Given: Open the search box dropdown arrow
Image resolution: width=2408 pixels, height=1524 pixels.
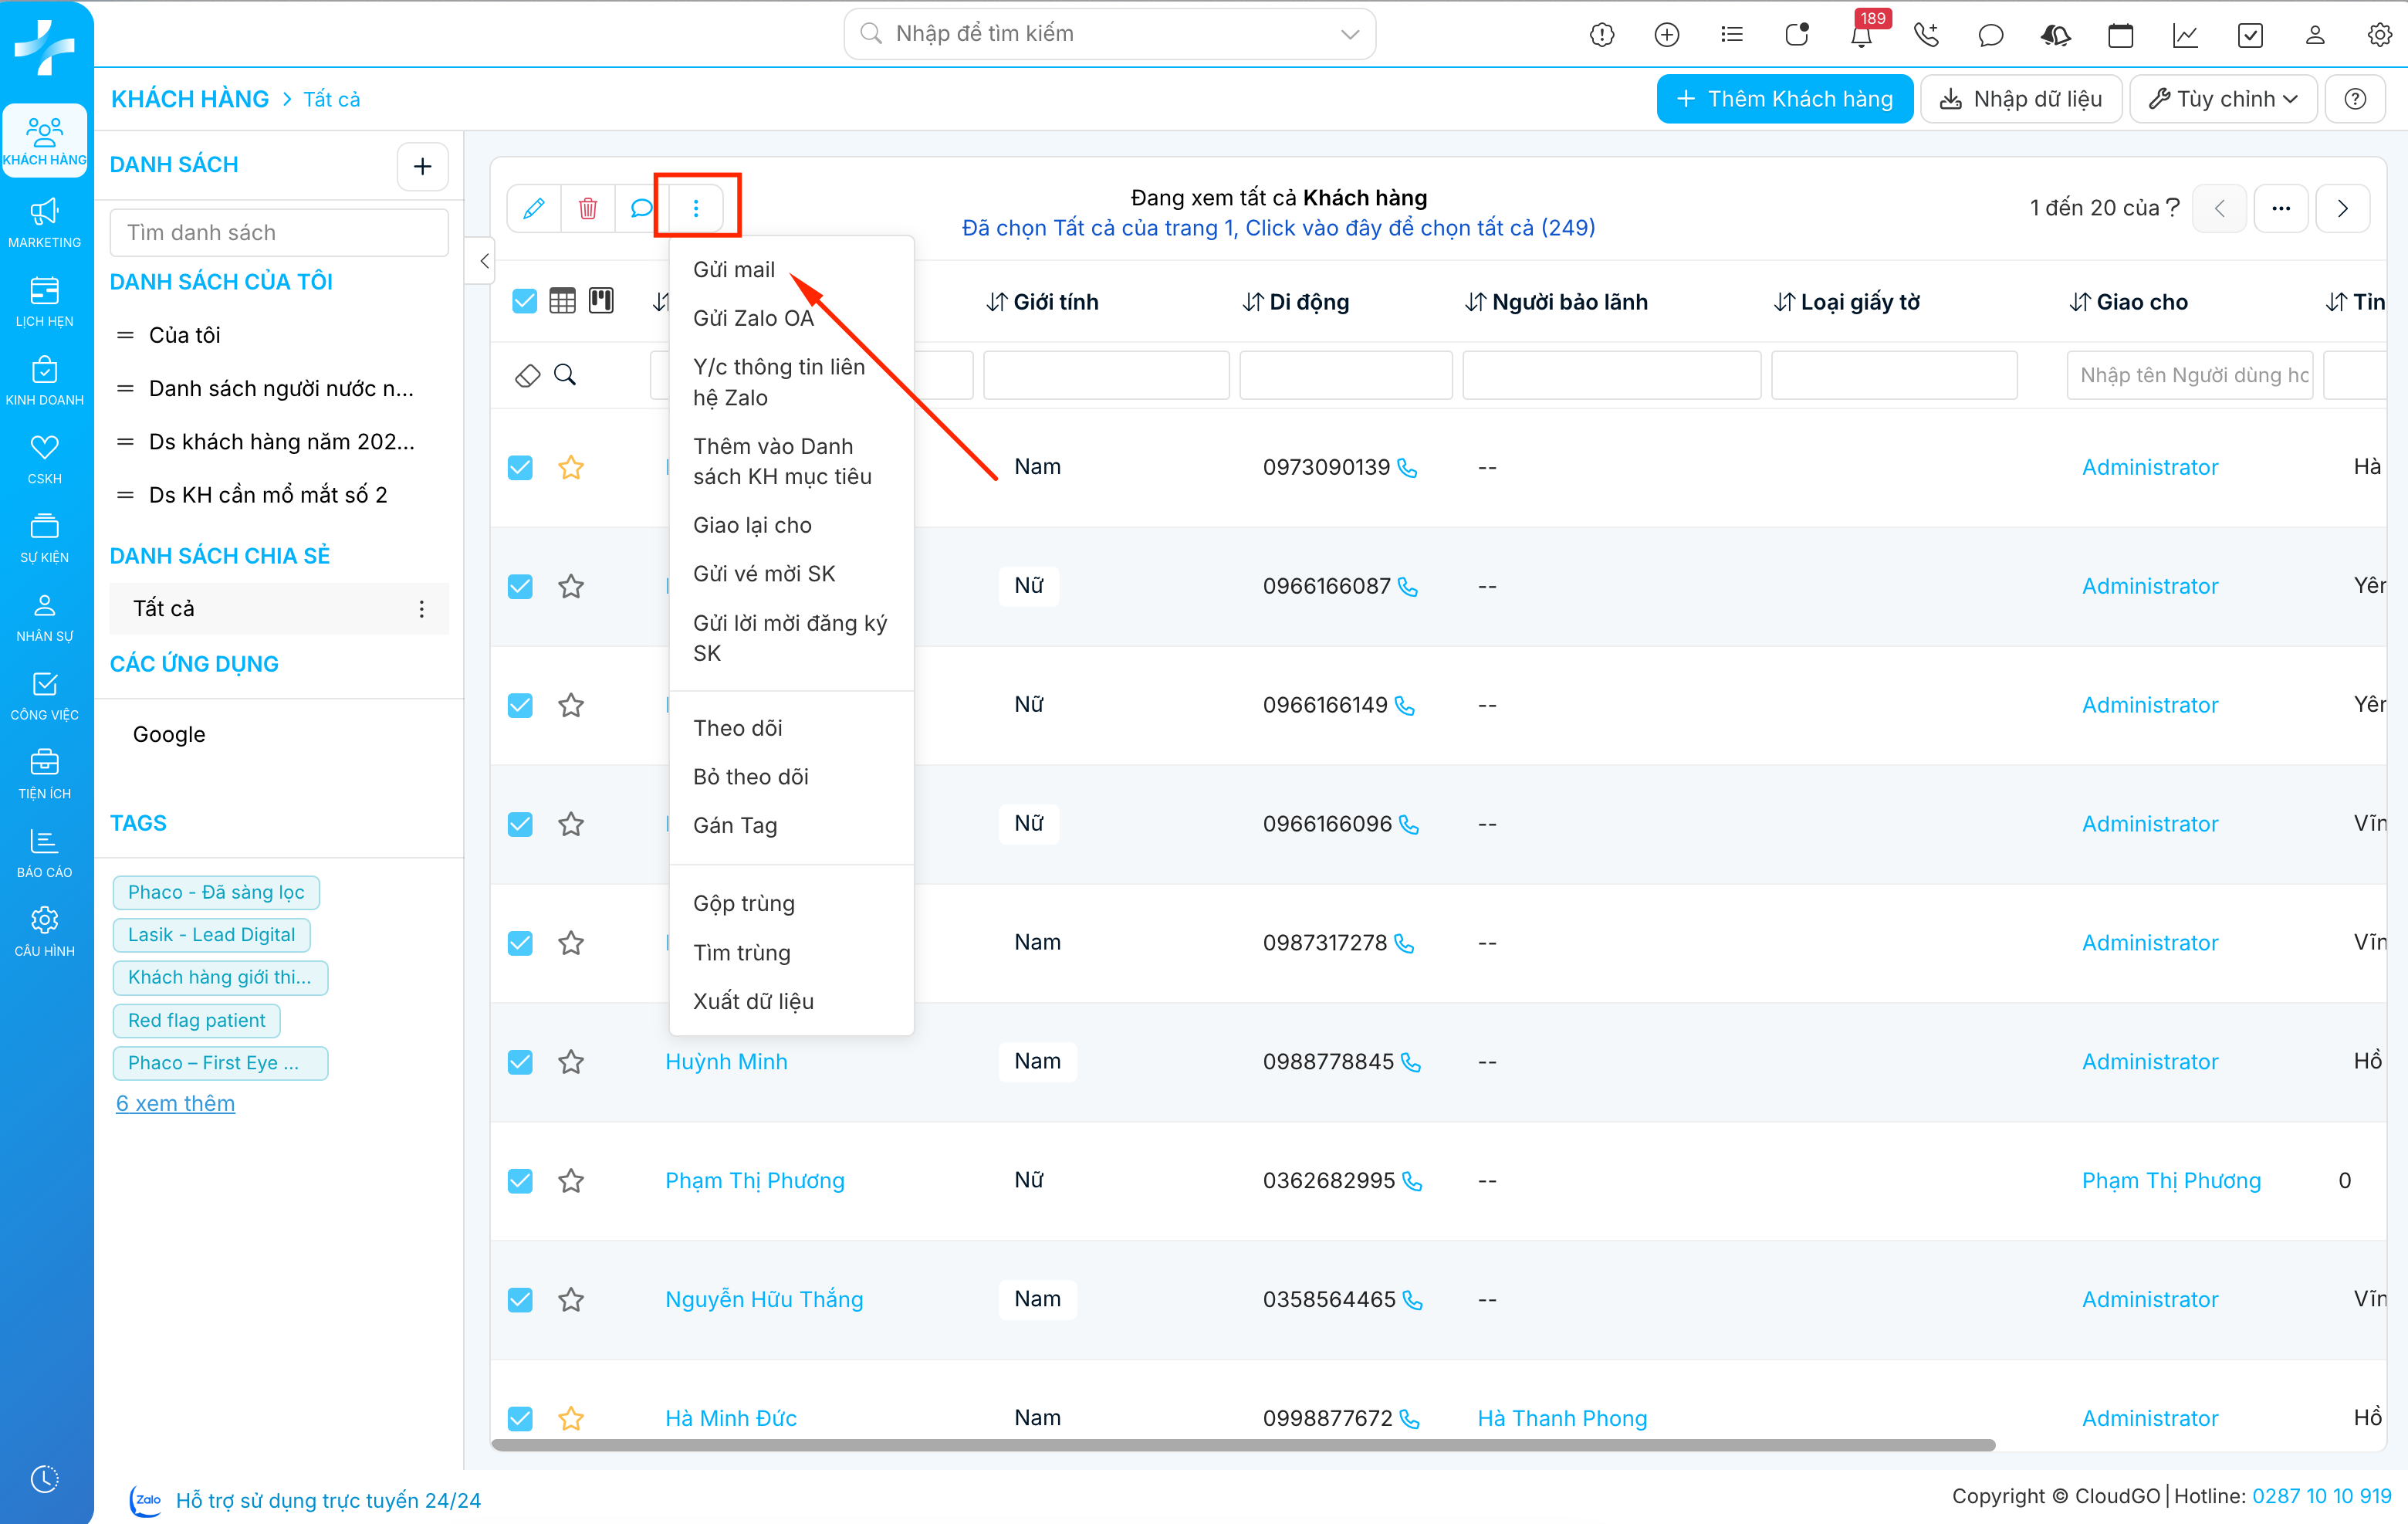Looking at the screenshot, I should (x=1349, y=34).
